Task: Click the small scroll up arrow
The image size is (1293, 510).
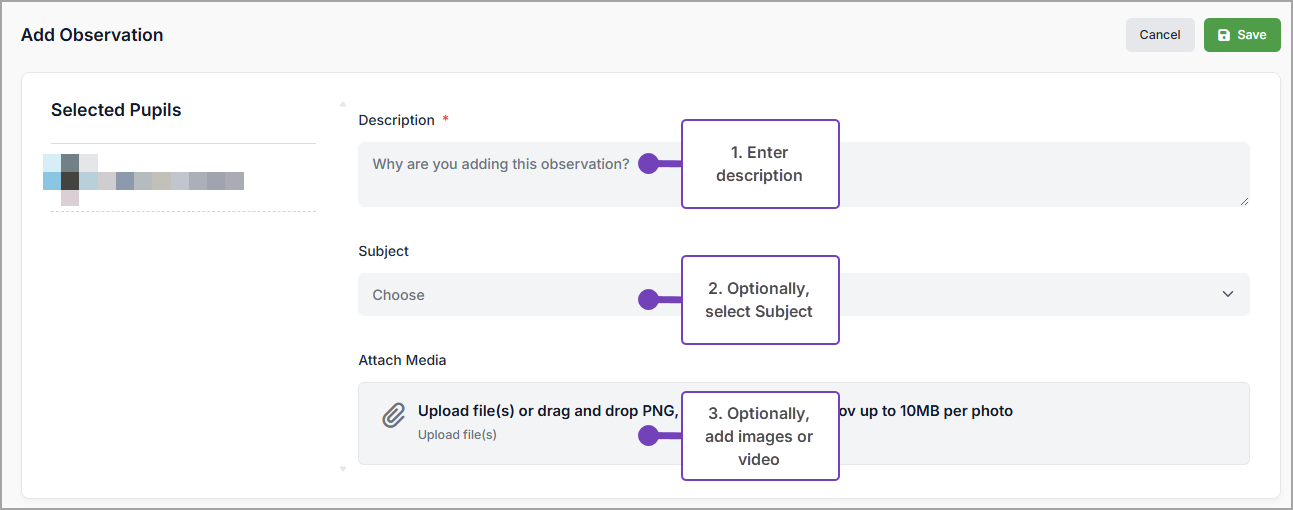Action: [x=342, y=103]
